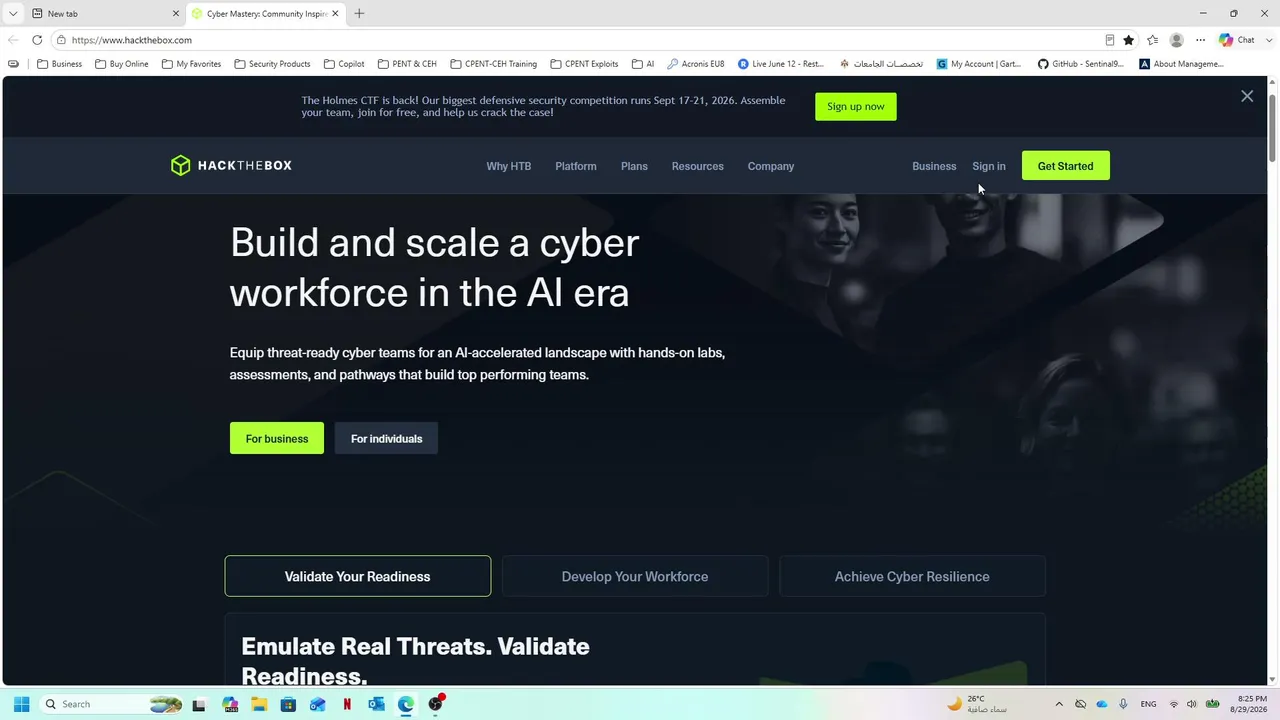Click the site info lock icon
Viewport: 1280px width, 720px height.
click(61, 40)
